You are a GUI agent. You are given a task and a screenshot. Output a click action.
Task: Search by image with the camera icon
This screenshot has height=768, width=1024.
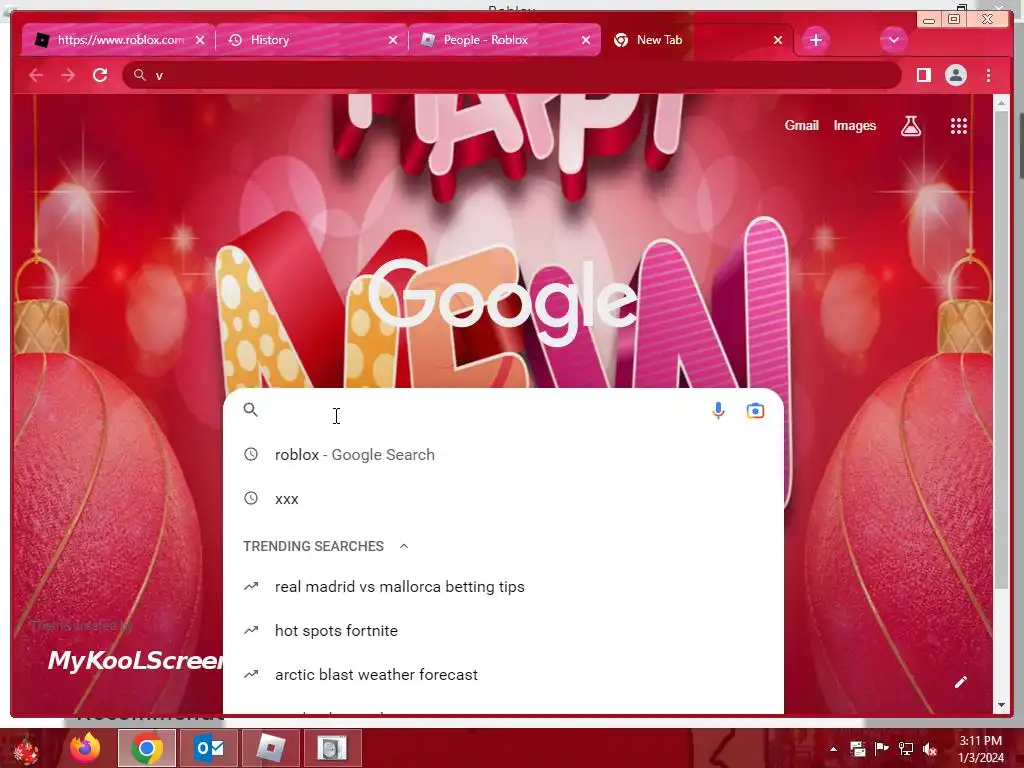755,411
